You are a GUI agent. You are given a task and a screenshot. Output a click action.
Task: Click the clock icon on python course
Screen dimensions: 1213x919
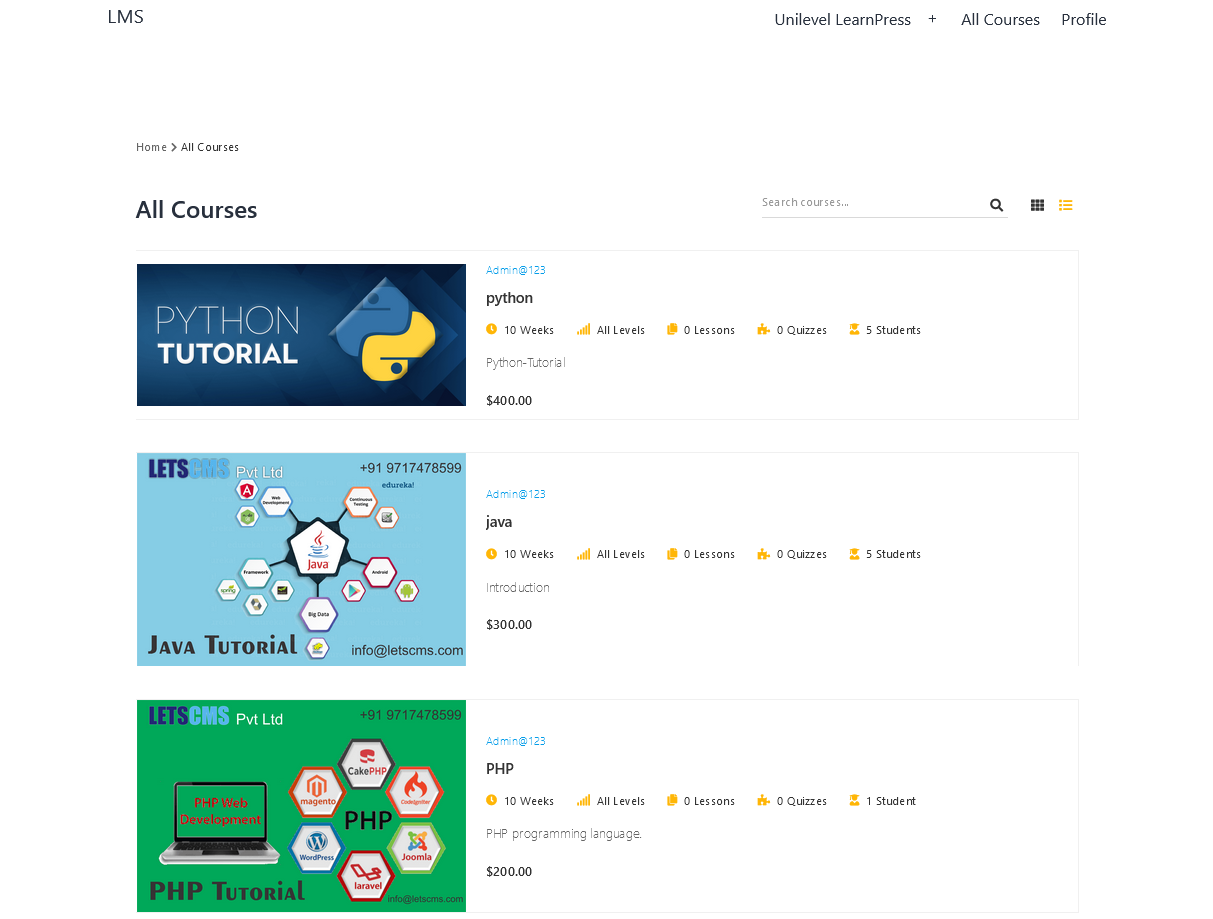click(491, 329)
